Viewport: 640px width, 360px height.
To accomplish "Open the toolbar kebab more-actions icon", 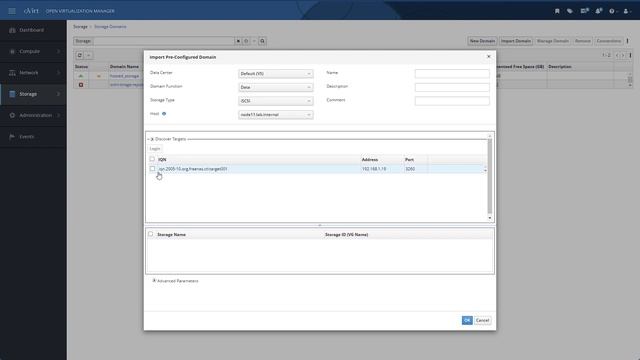I will (628, 41).
